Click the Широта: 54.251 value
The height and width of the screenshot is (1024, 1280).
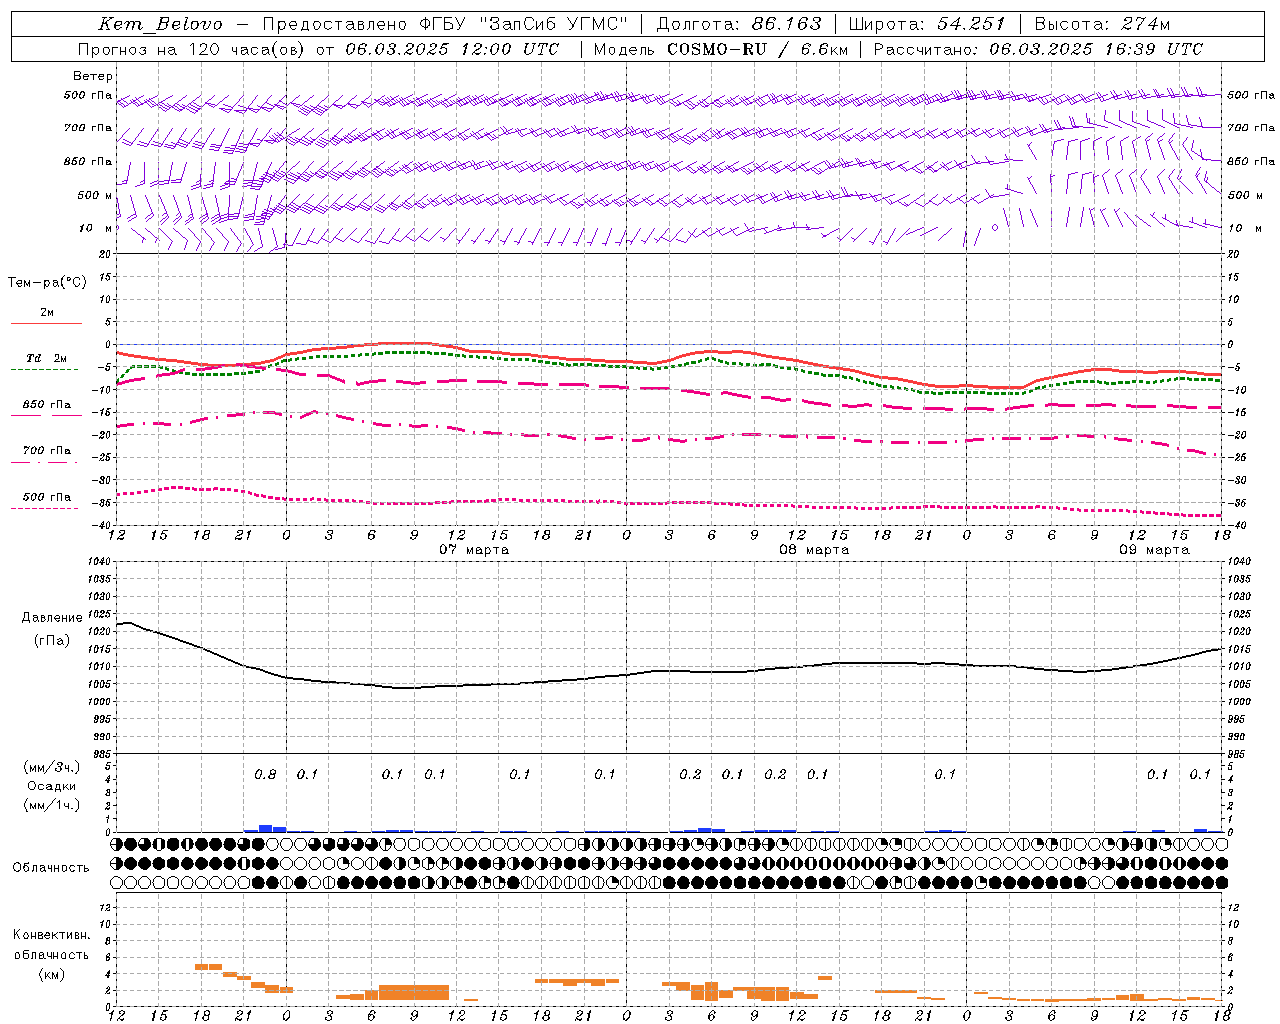pos(927,24)
